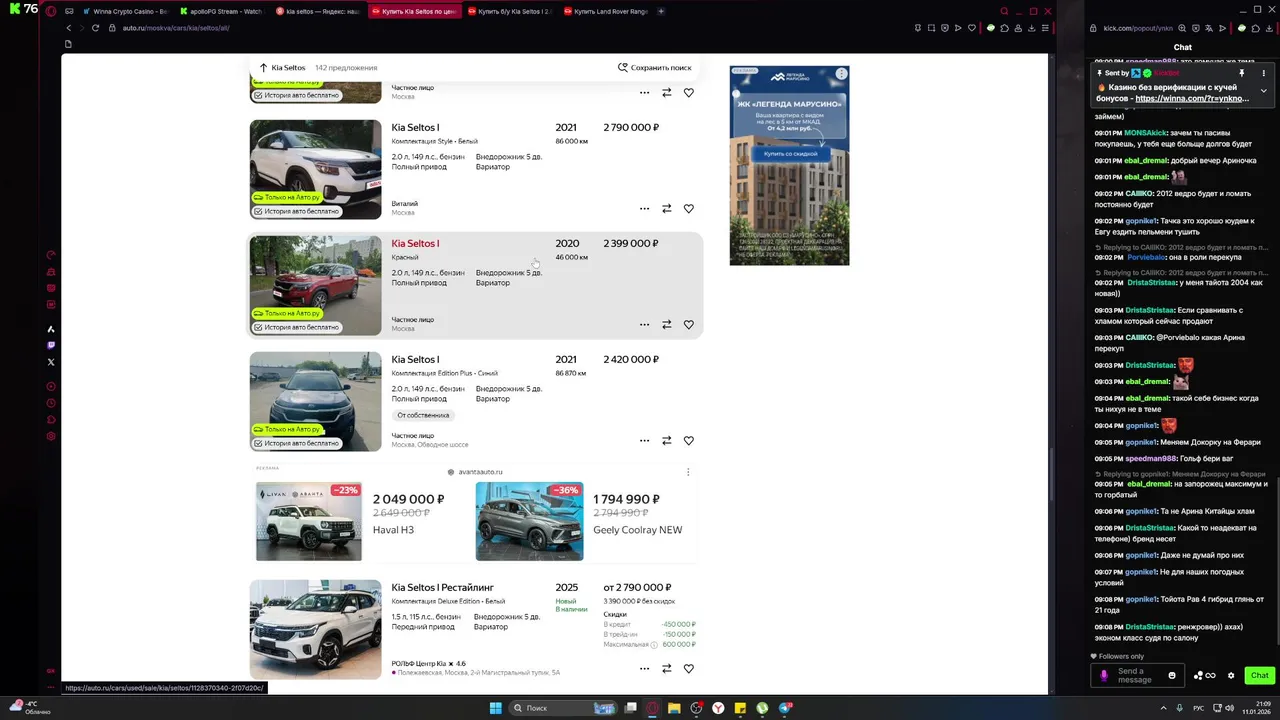The height and width of the screenshot is (720, 1280).
Task: Open Windows Start menu
Action: tap(495, 708)
